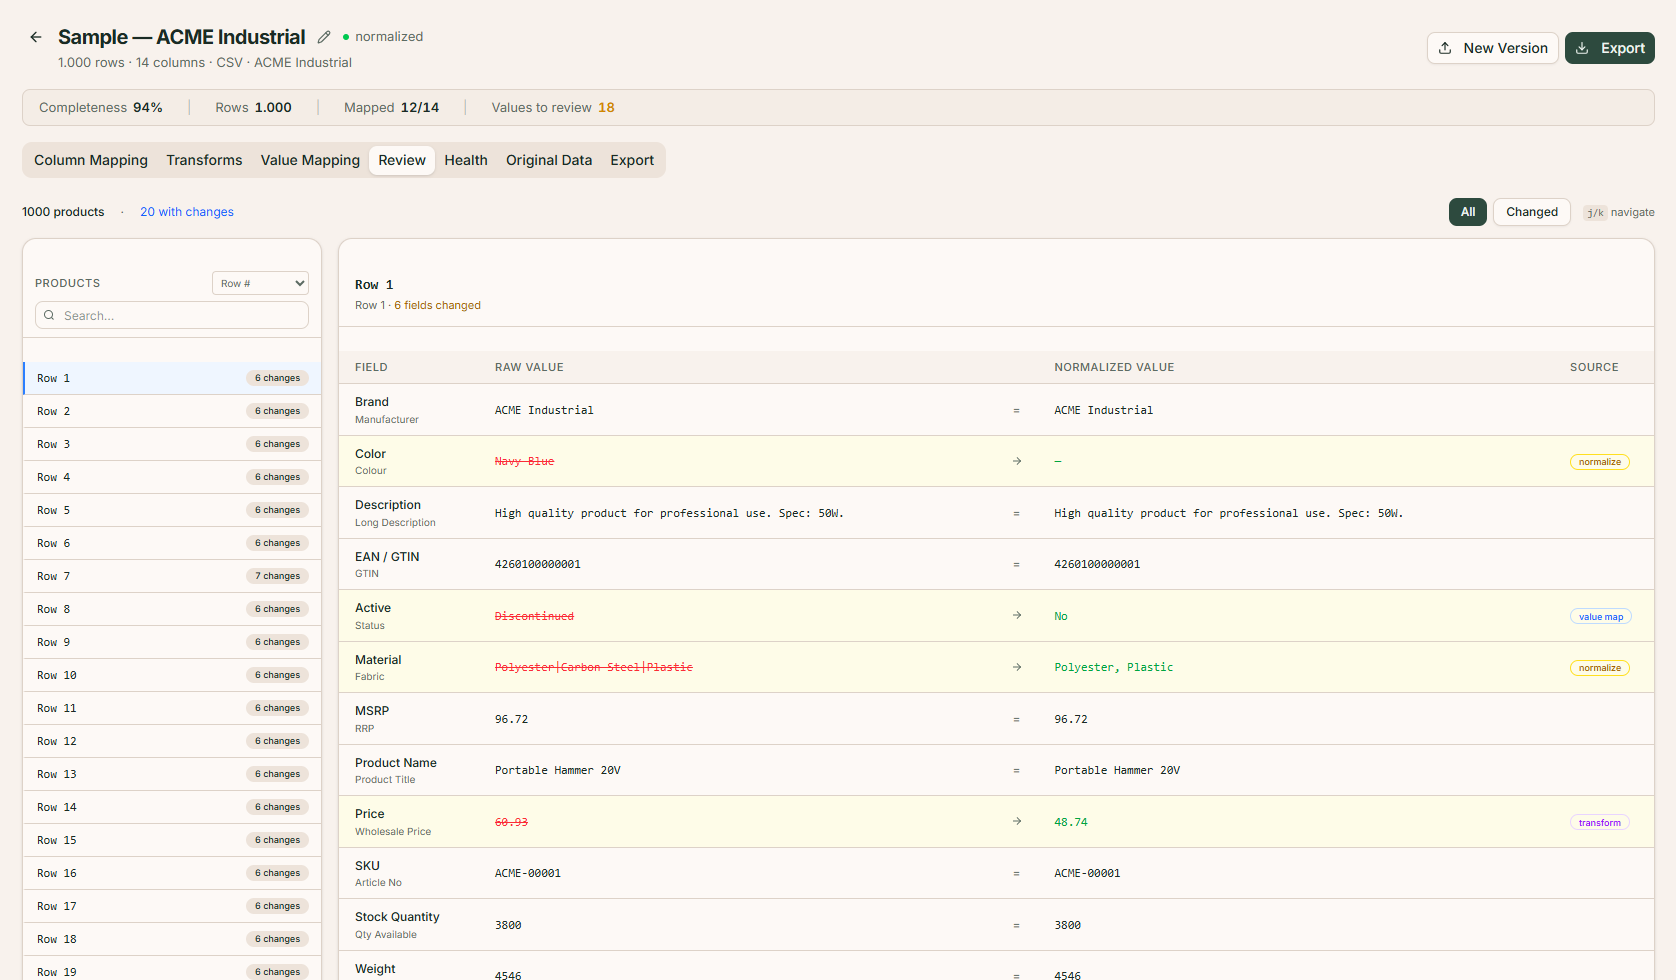Click the arrow icon in Color row

1016,461
